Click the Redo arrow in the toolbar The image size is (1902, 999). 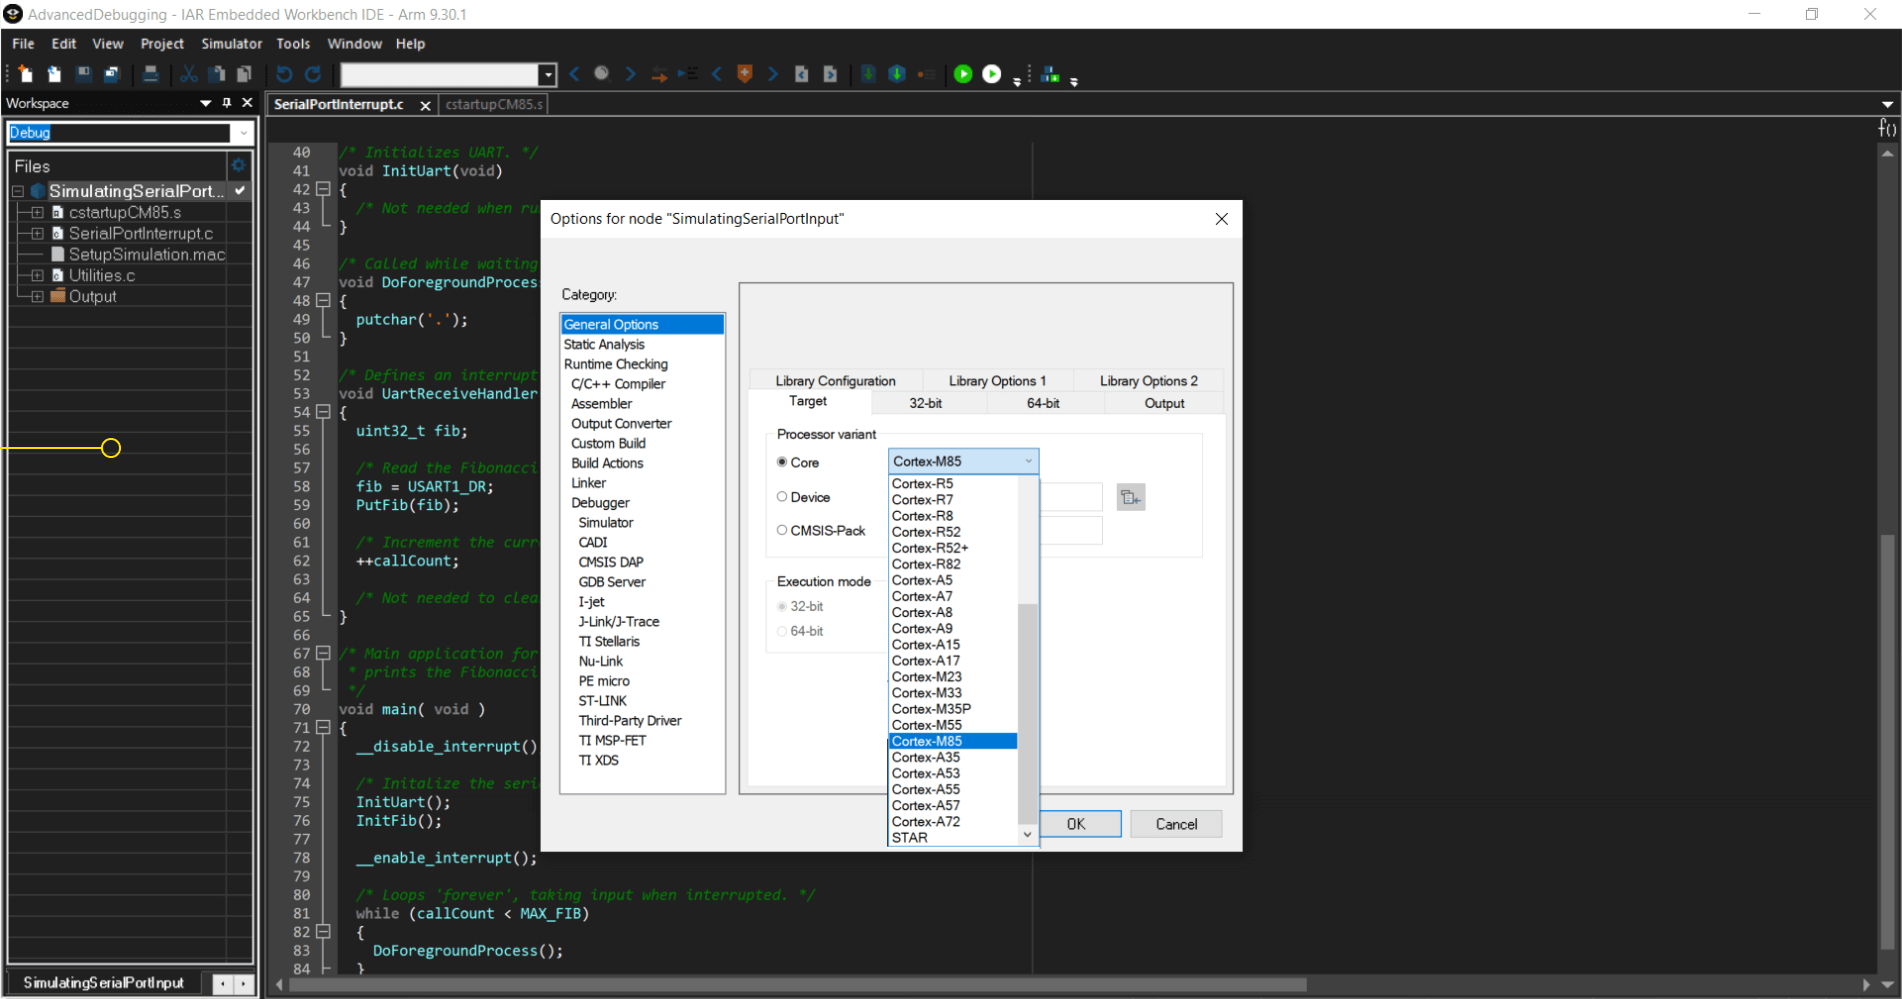pyautogui.click(x=313, y=74)
